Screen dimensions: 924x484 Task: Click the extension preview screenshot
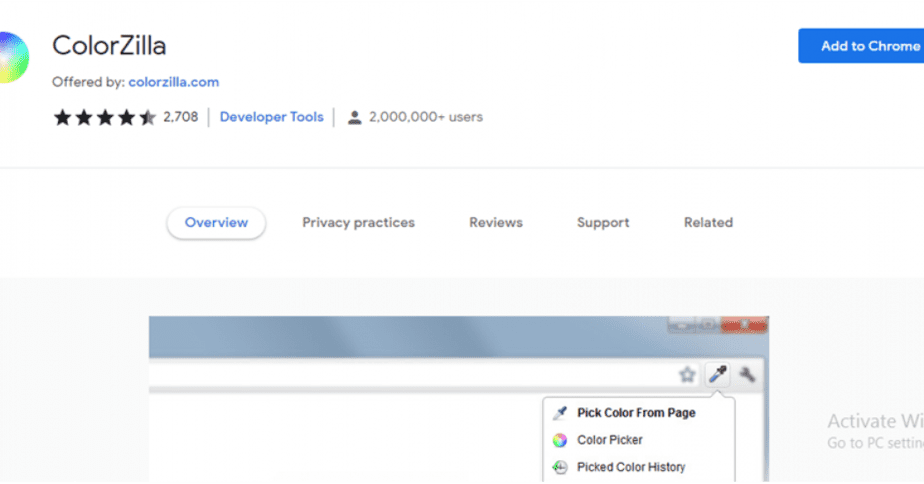click(459, 399)
